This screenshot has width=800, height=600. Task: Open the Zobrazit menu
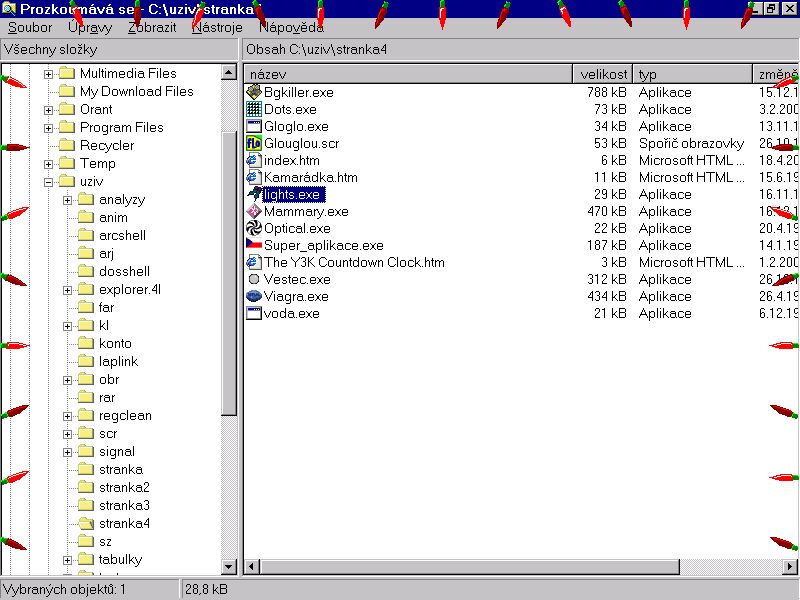[152, 28]
